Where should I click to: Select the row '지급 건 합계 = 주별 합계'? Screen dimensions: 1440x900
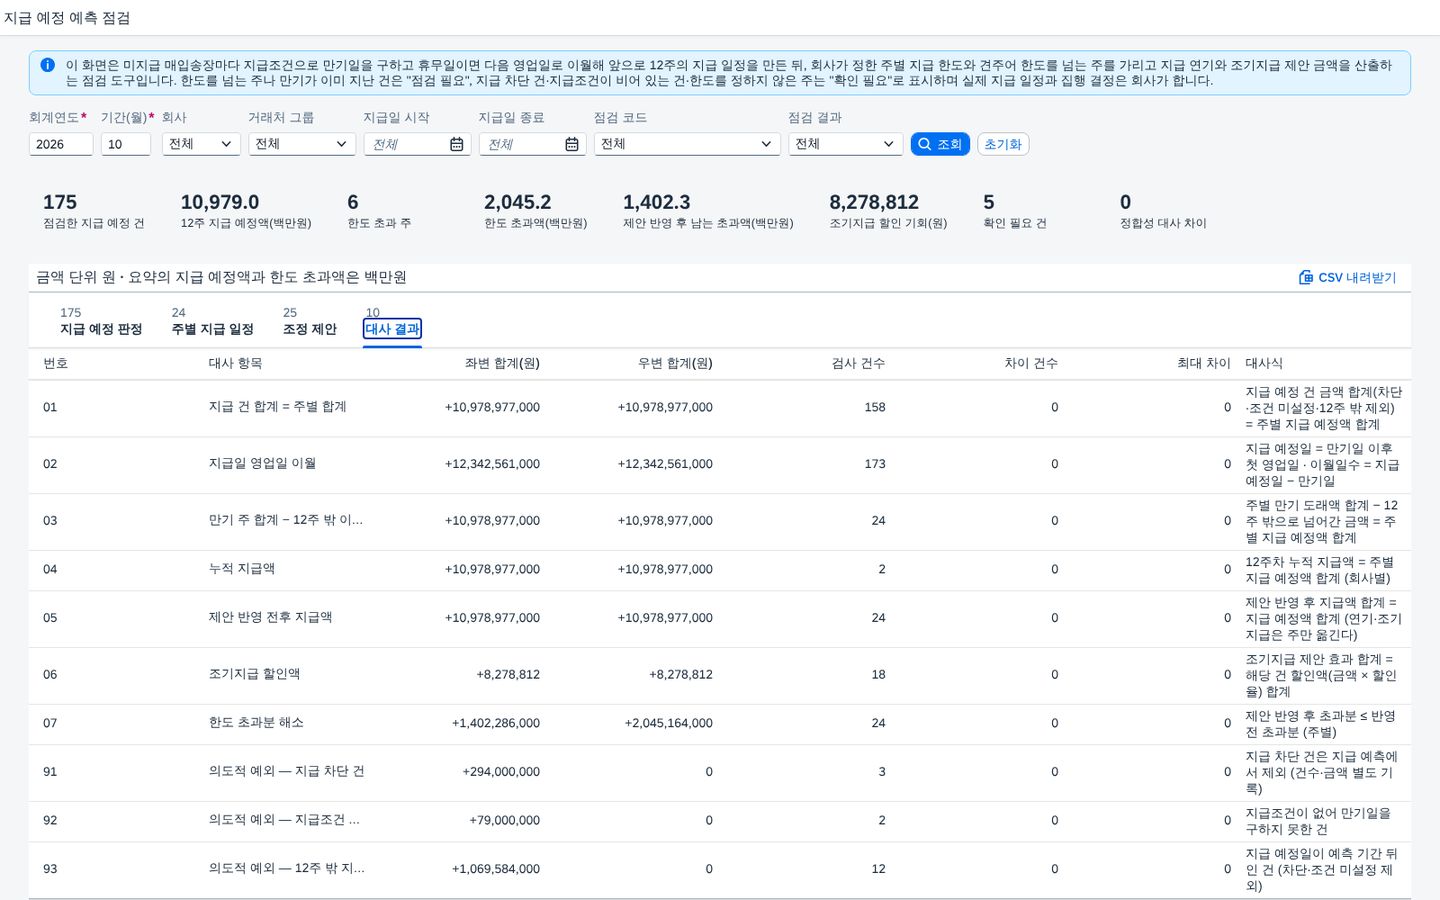tap(720, 408)
